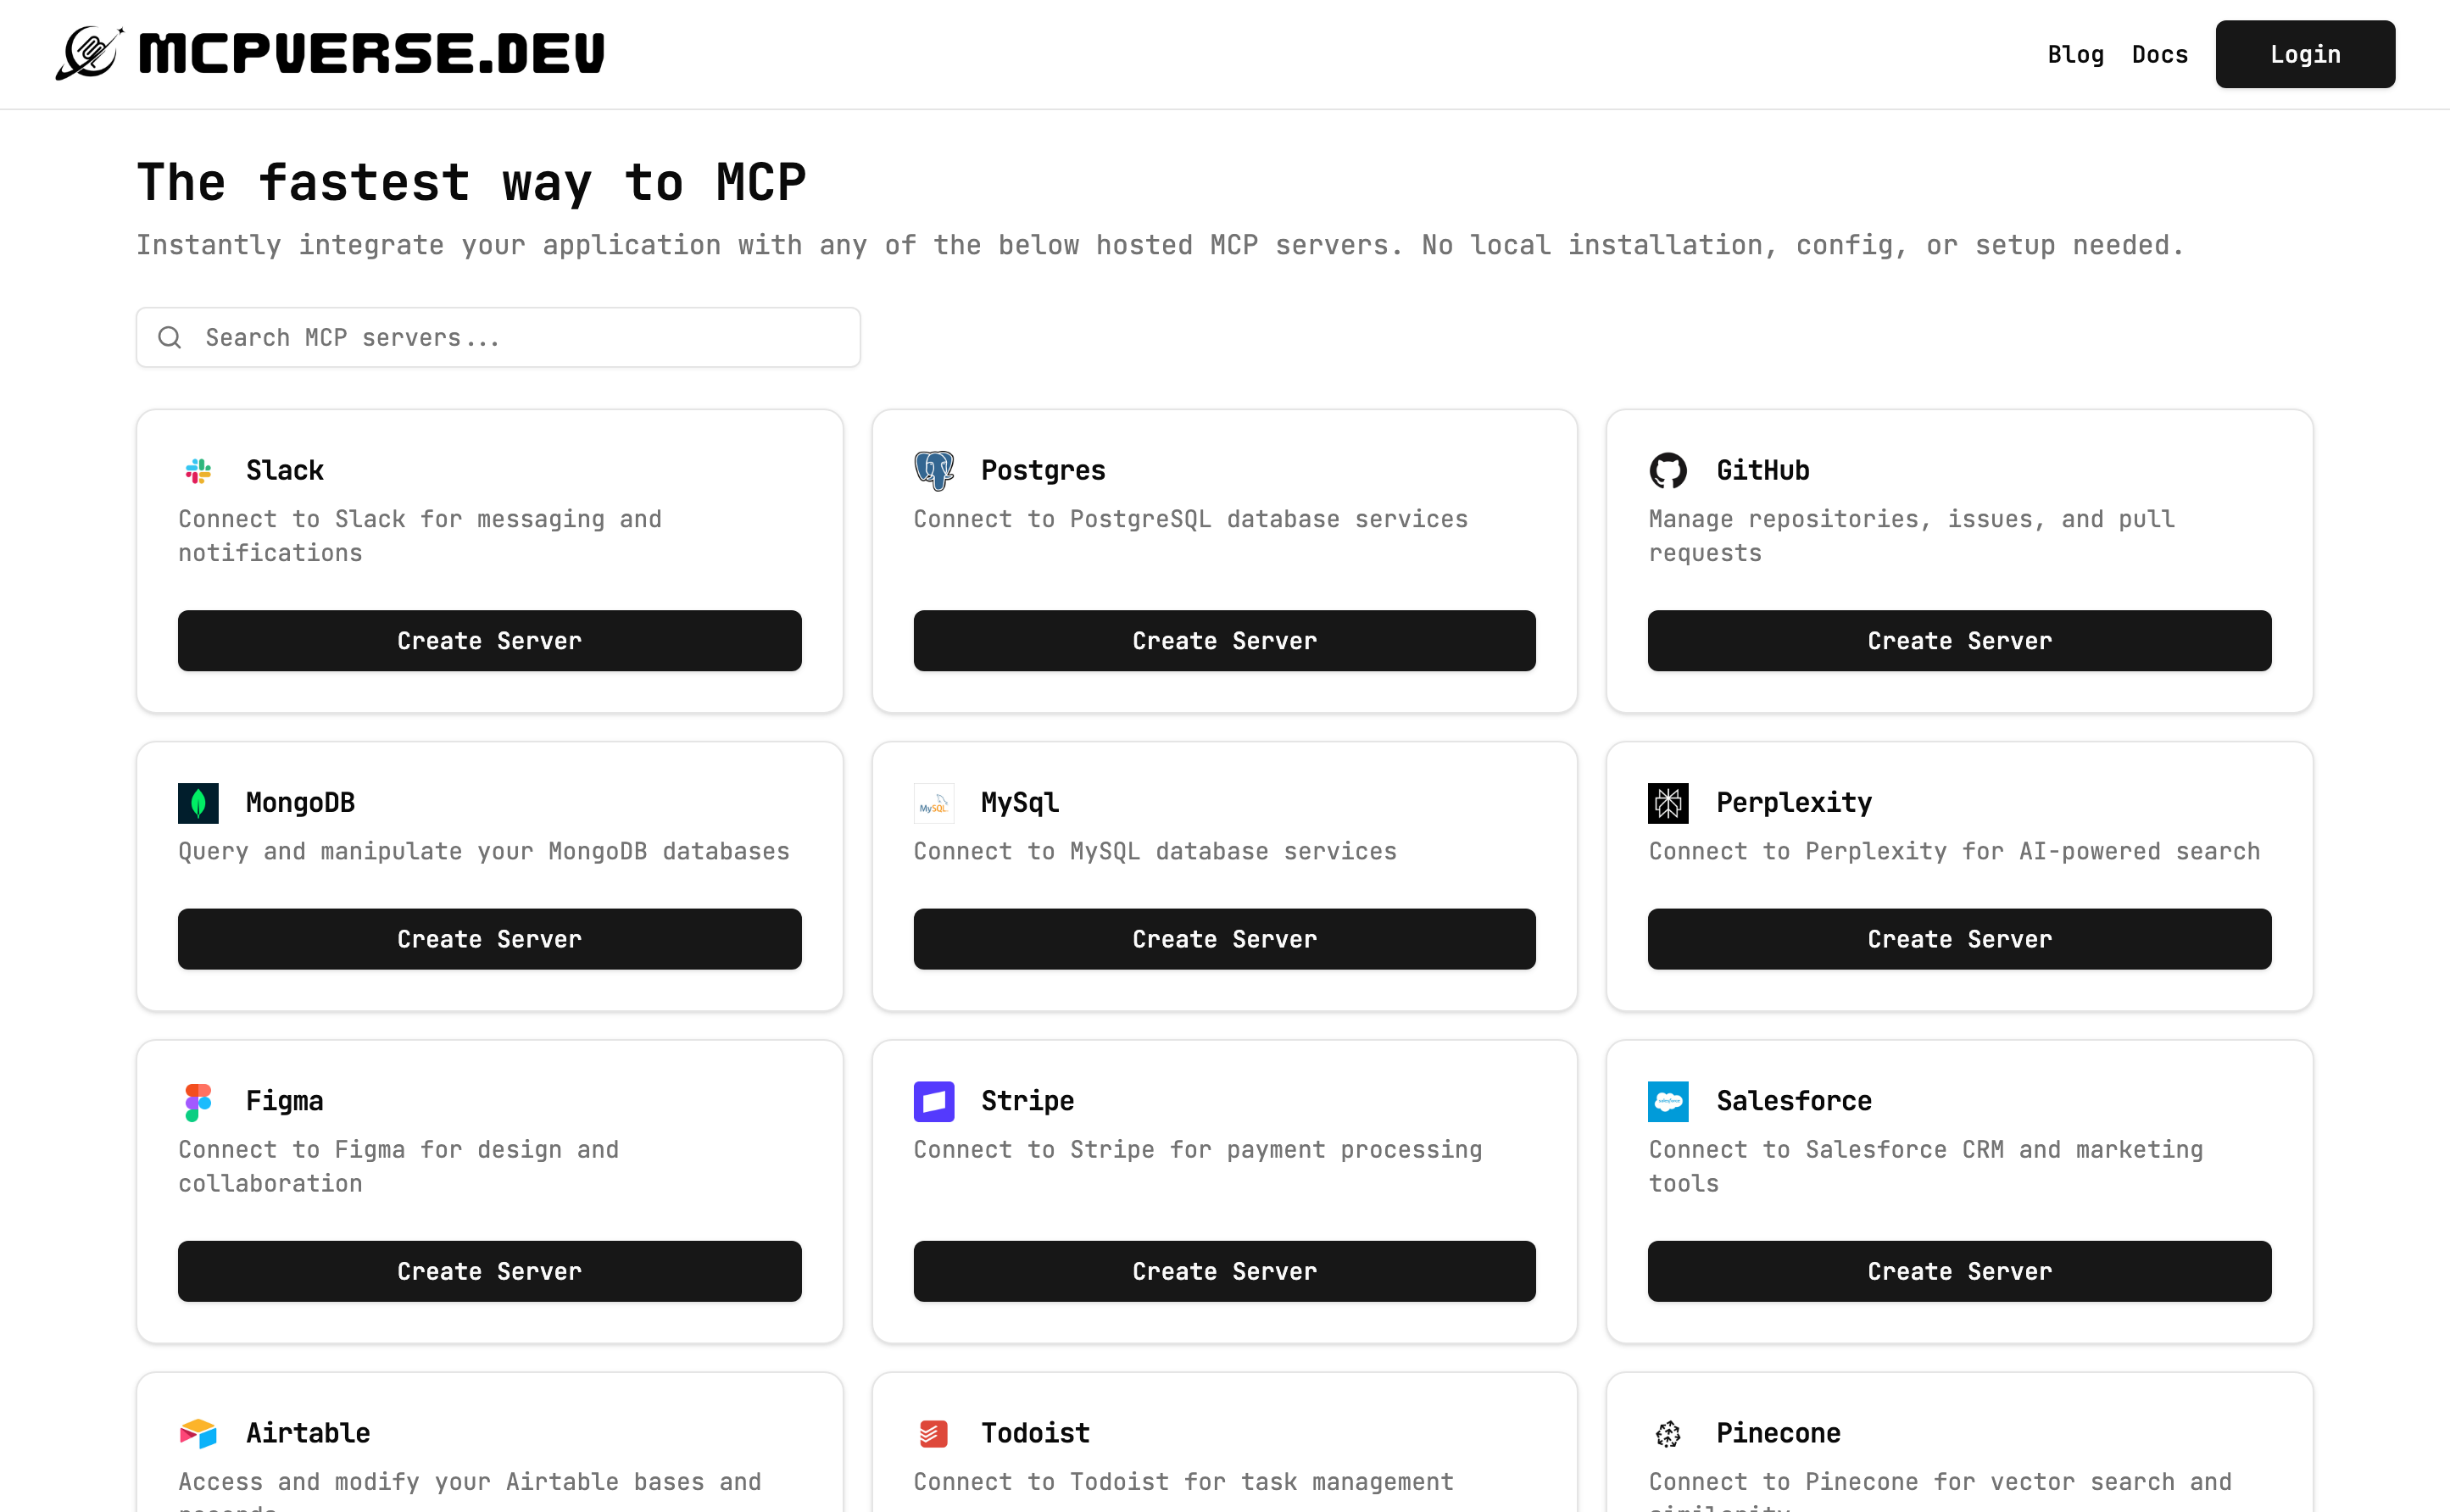Click the Airtable logo icon
This screenshot has height=1512, width=2450.
198,1434
